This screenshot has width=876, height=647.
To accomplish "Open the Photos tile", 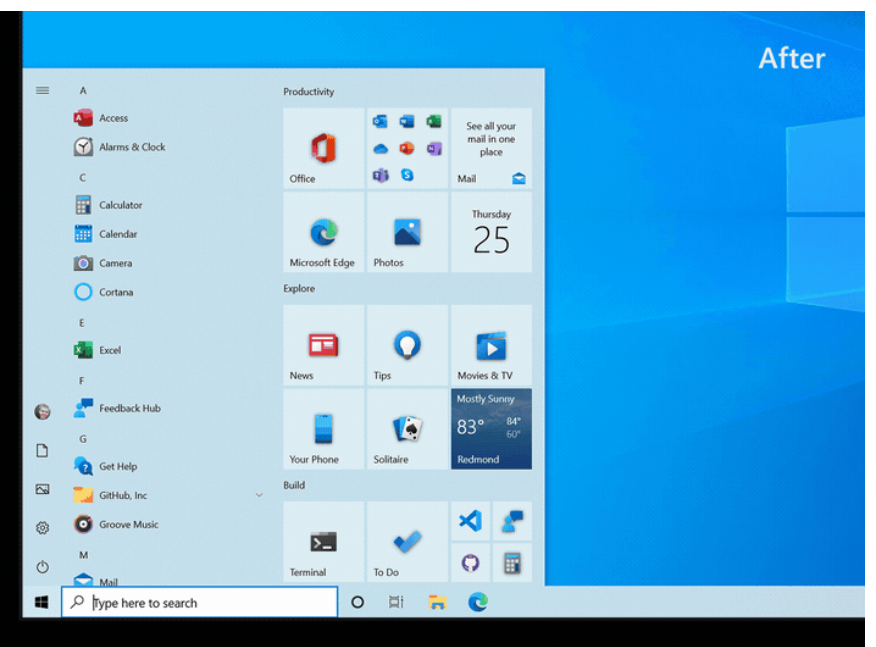I will [x=407, y=233].
